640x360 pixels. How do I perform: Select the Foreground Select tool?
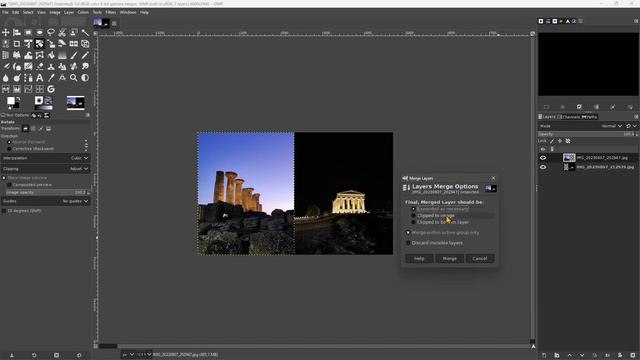(x=73, y=32)
